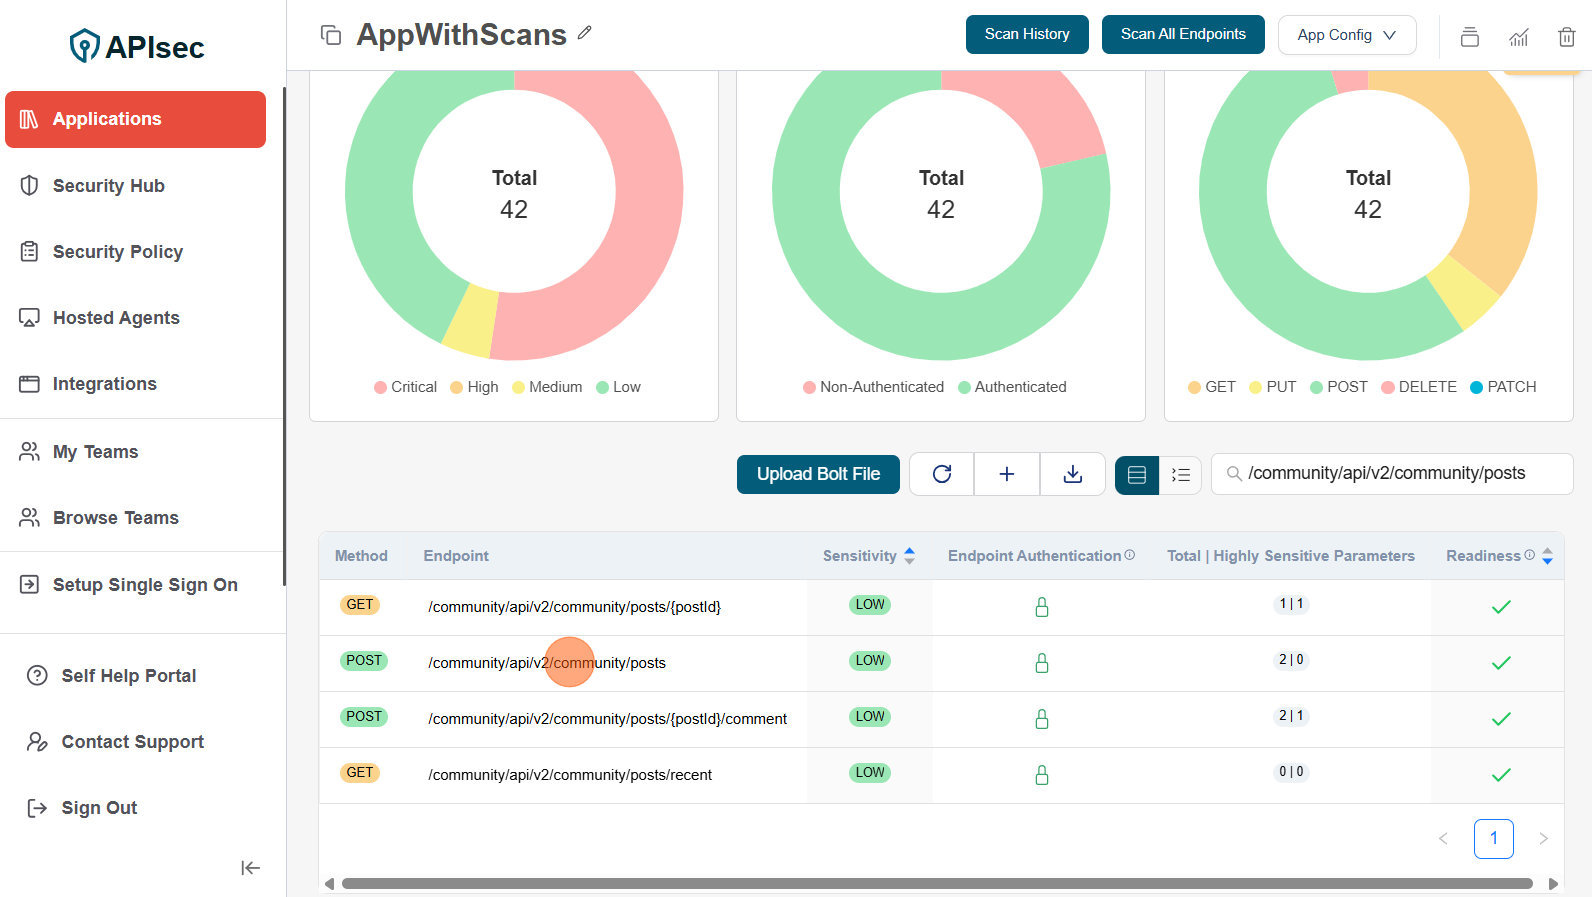Image resolution: width=1592 pixels, height=897 pixels.
Task: Click the Scan All Endpoints button
Action: point(1182,34)
